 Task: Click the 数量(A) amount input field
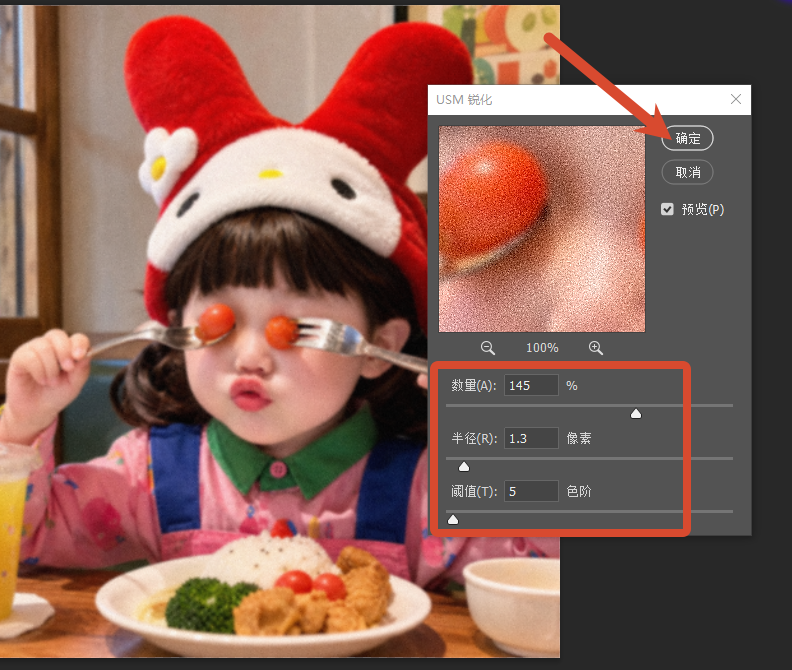531,385
